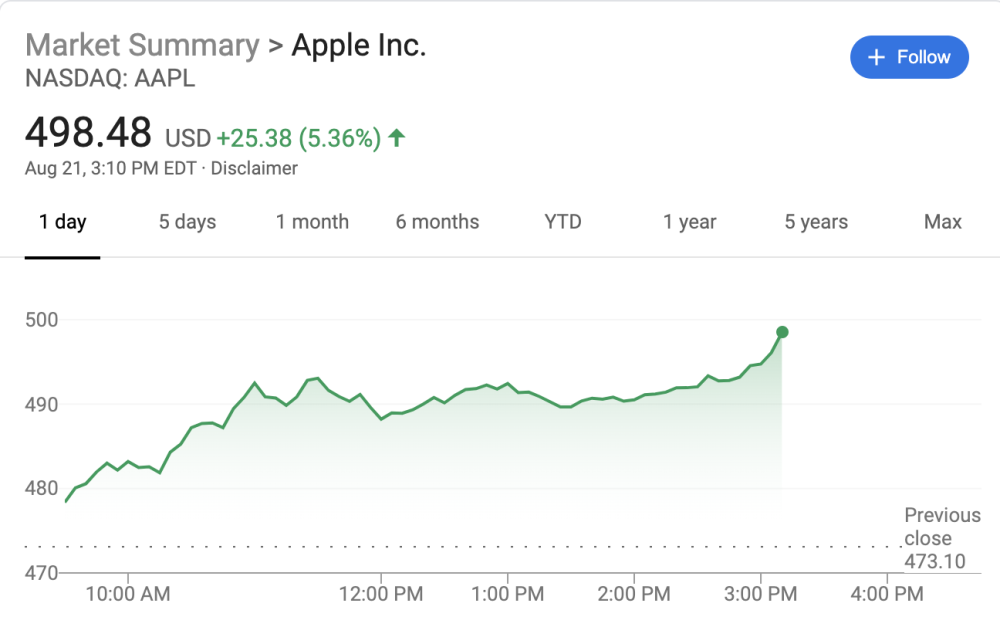Click the 498.48 price value
Viewport: 1000px width, 627px height.
pyautogui.click(x=88, y=132)
